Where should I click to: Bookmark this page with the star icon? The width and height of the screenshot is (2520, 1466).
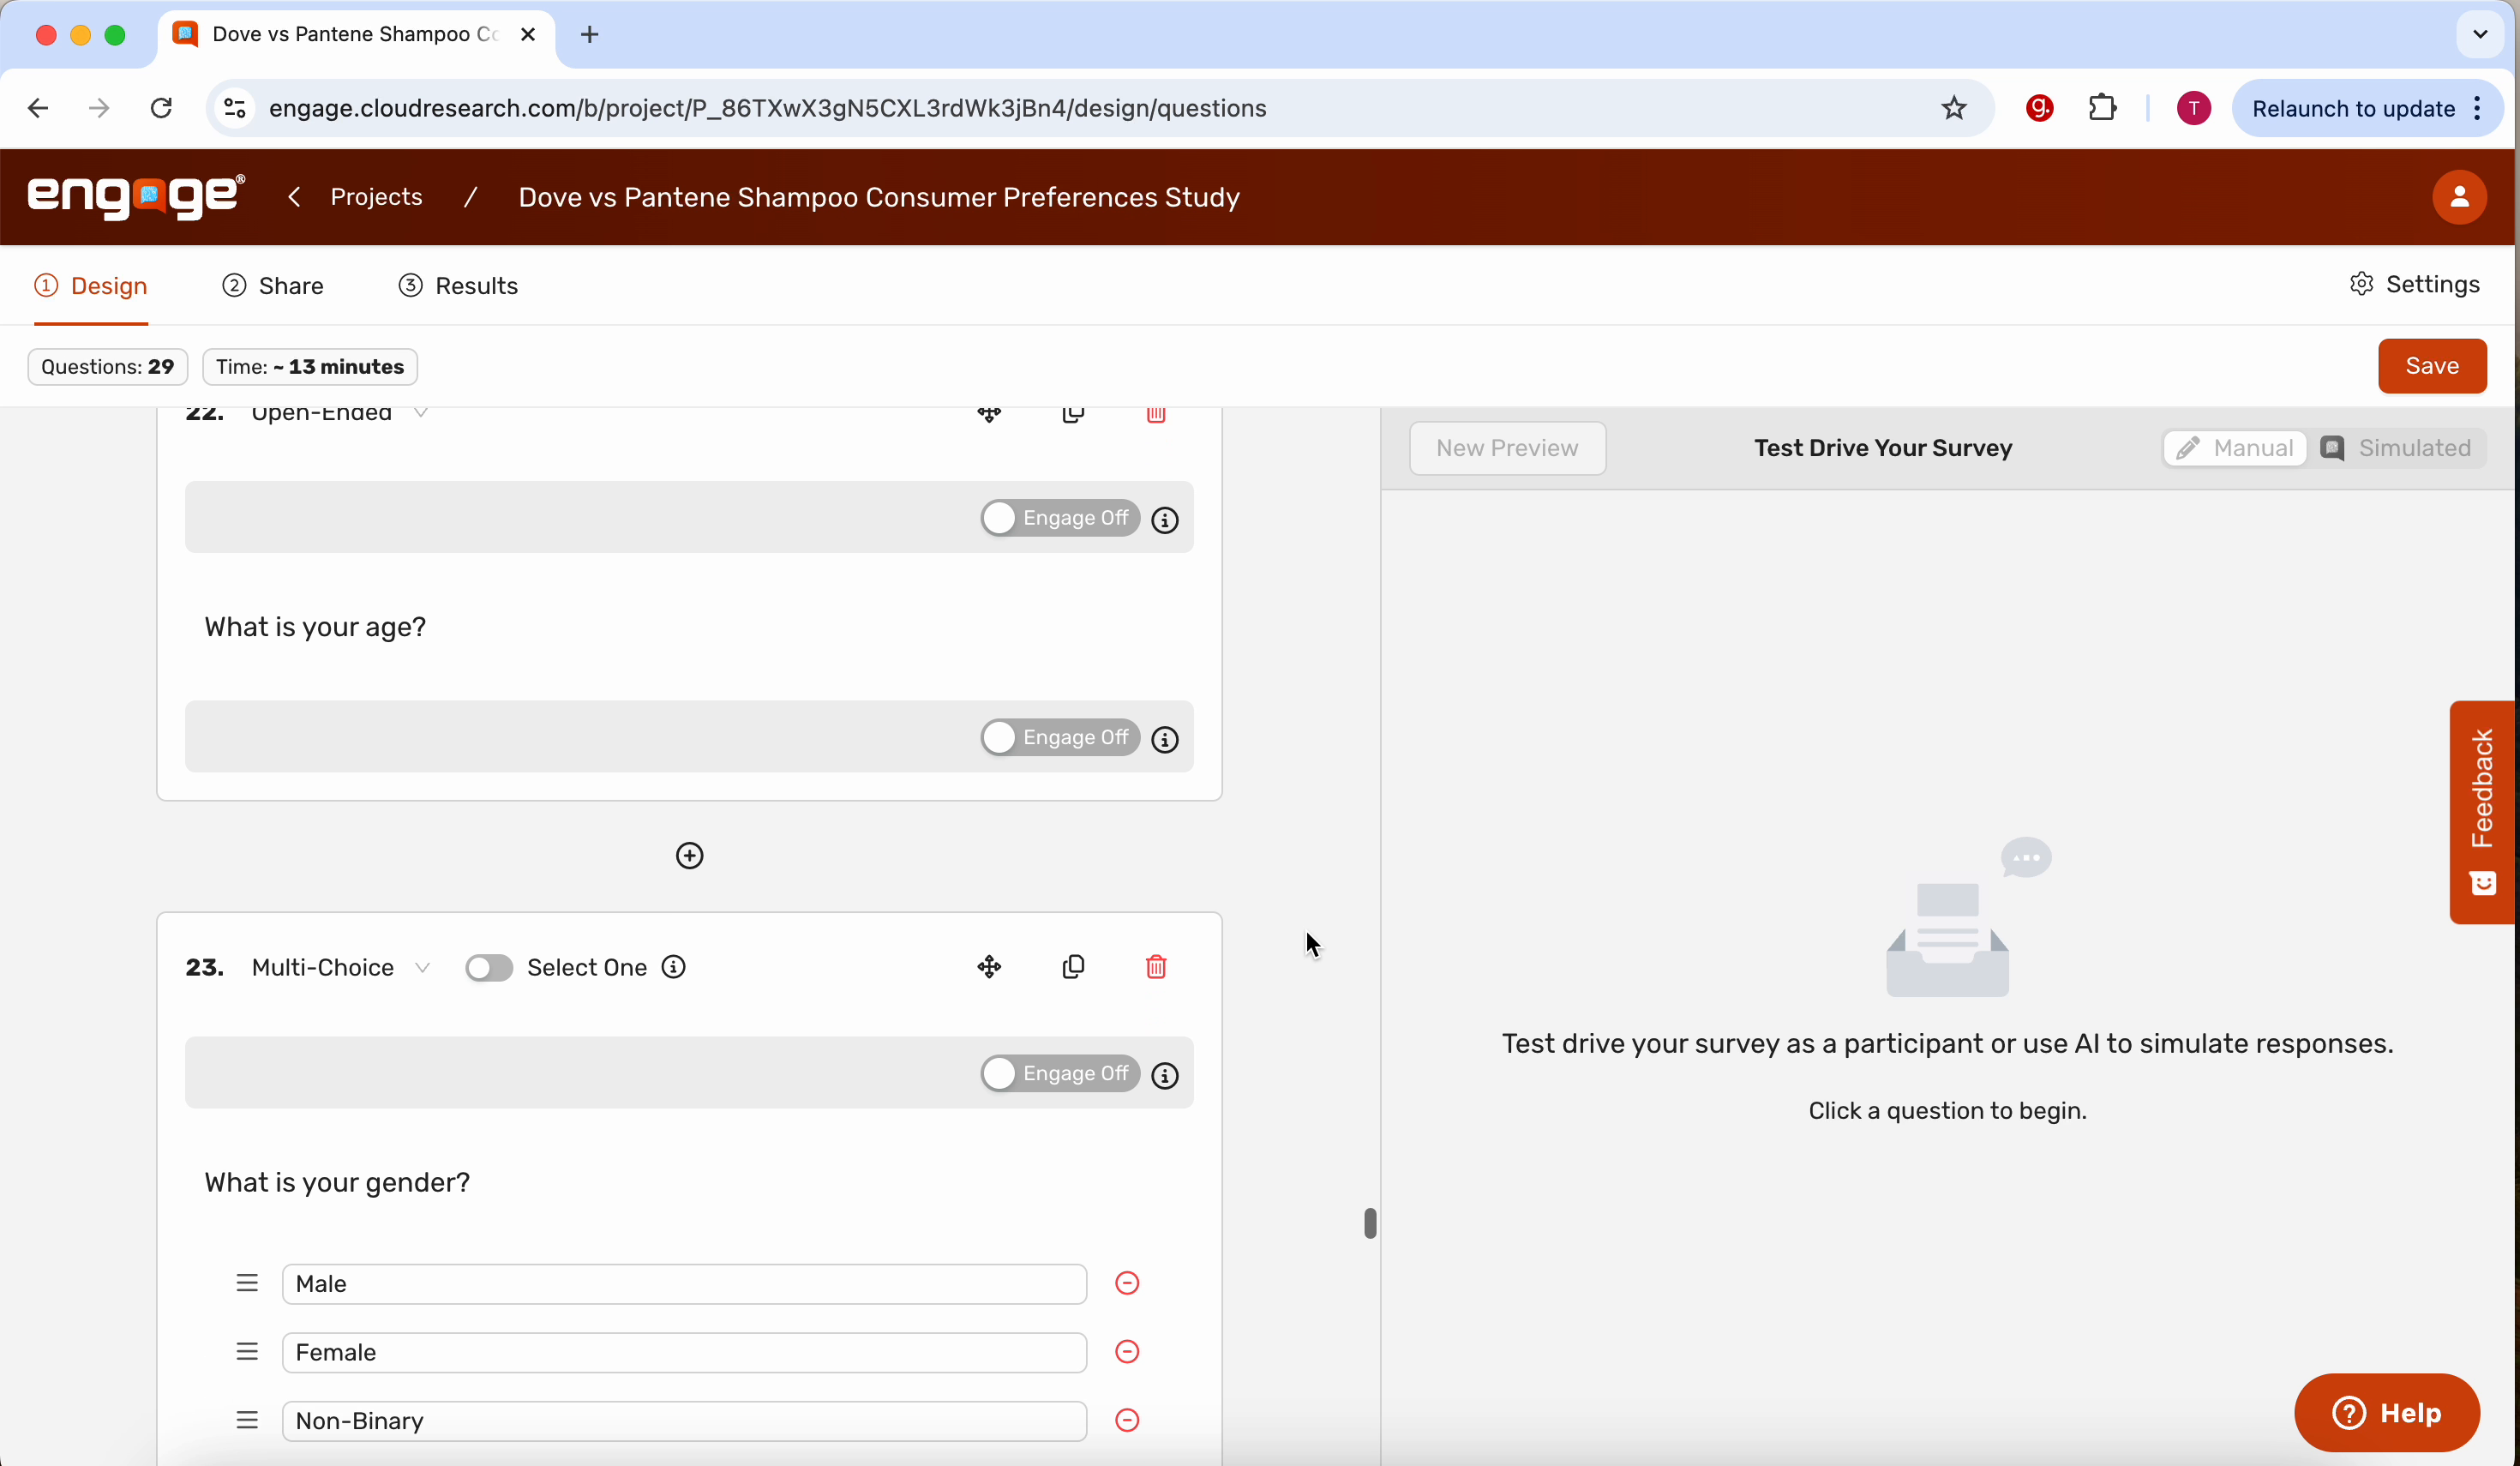pyautogui.click(x=1953, y=108)
